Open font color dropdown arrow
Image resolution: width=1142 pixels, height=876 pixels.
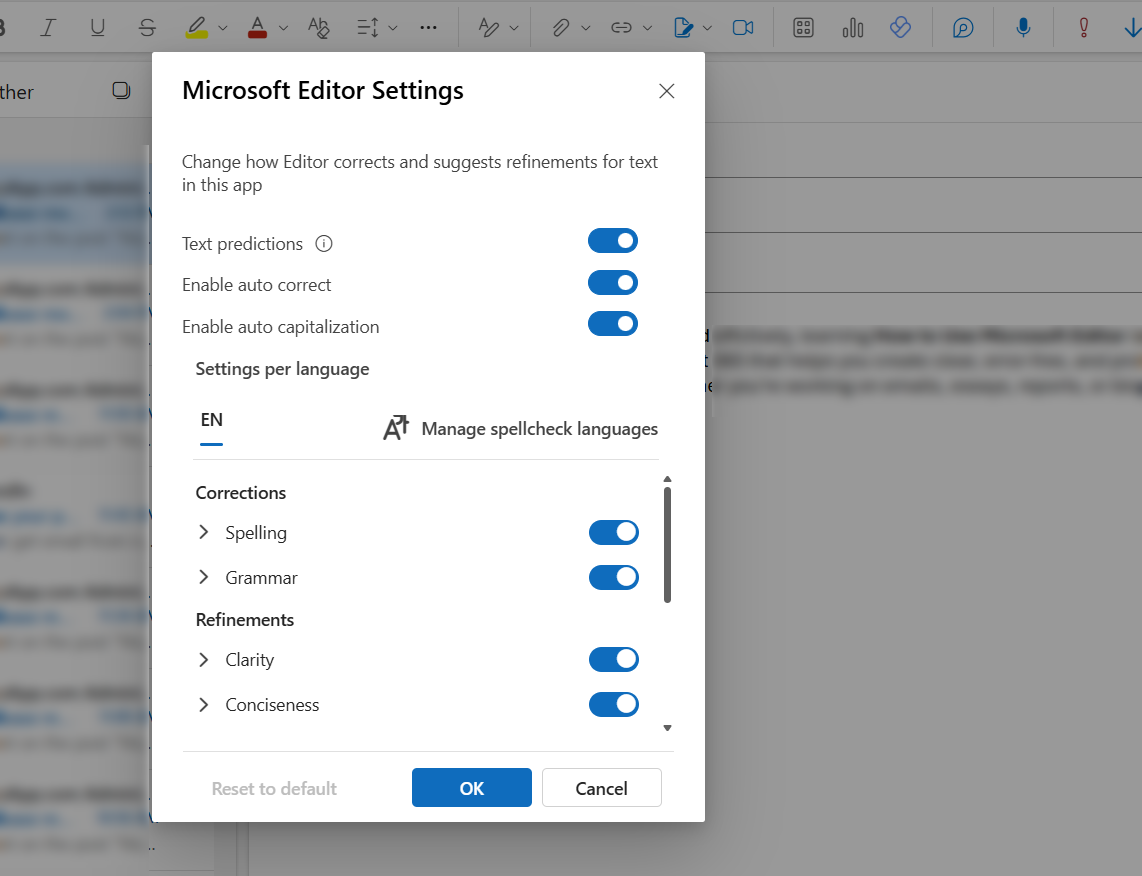click(283, 28)
